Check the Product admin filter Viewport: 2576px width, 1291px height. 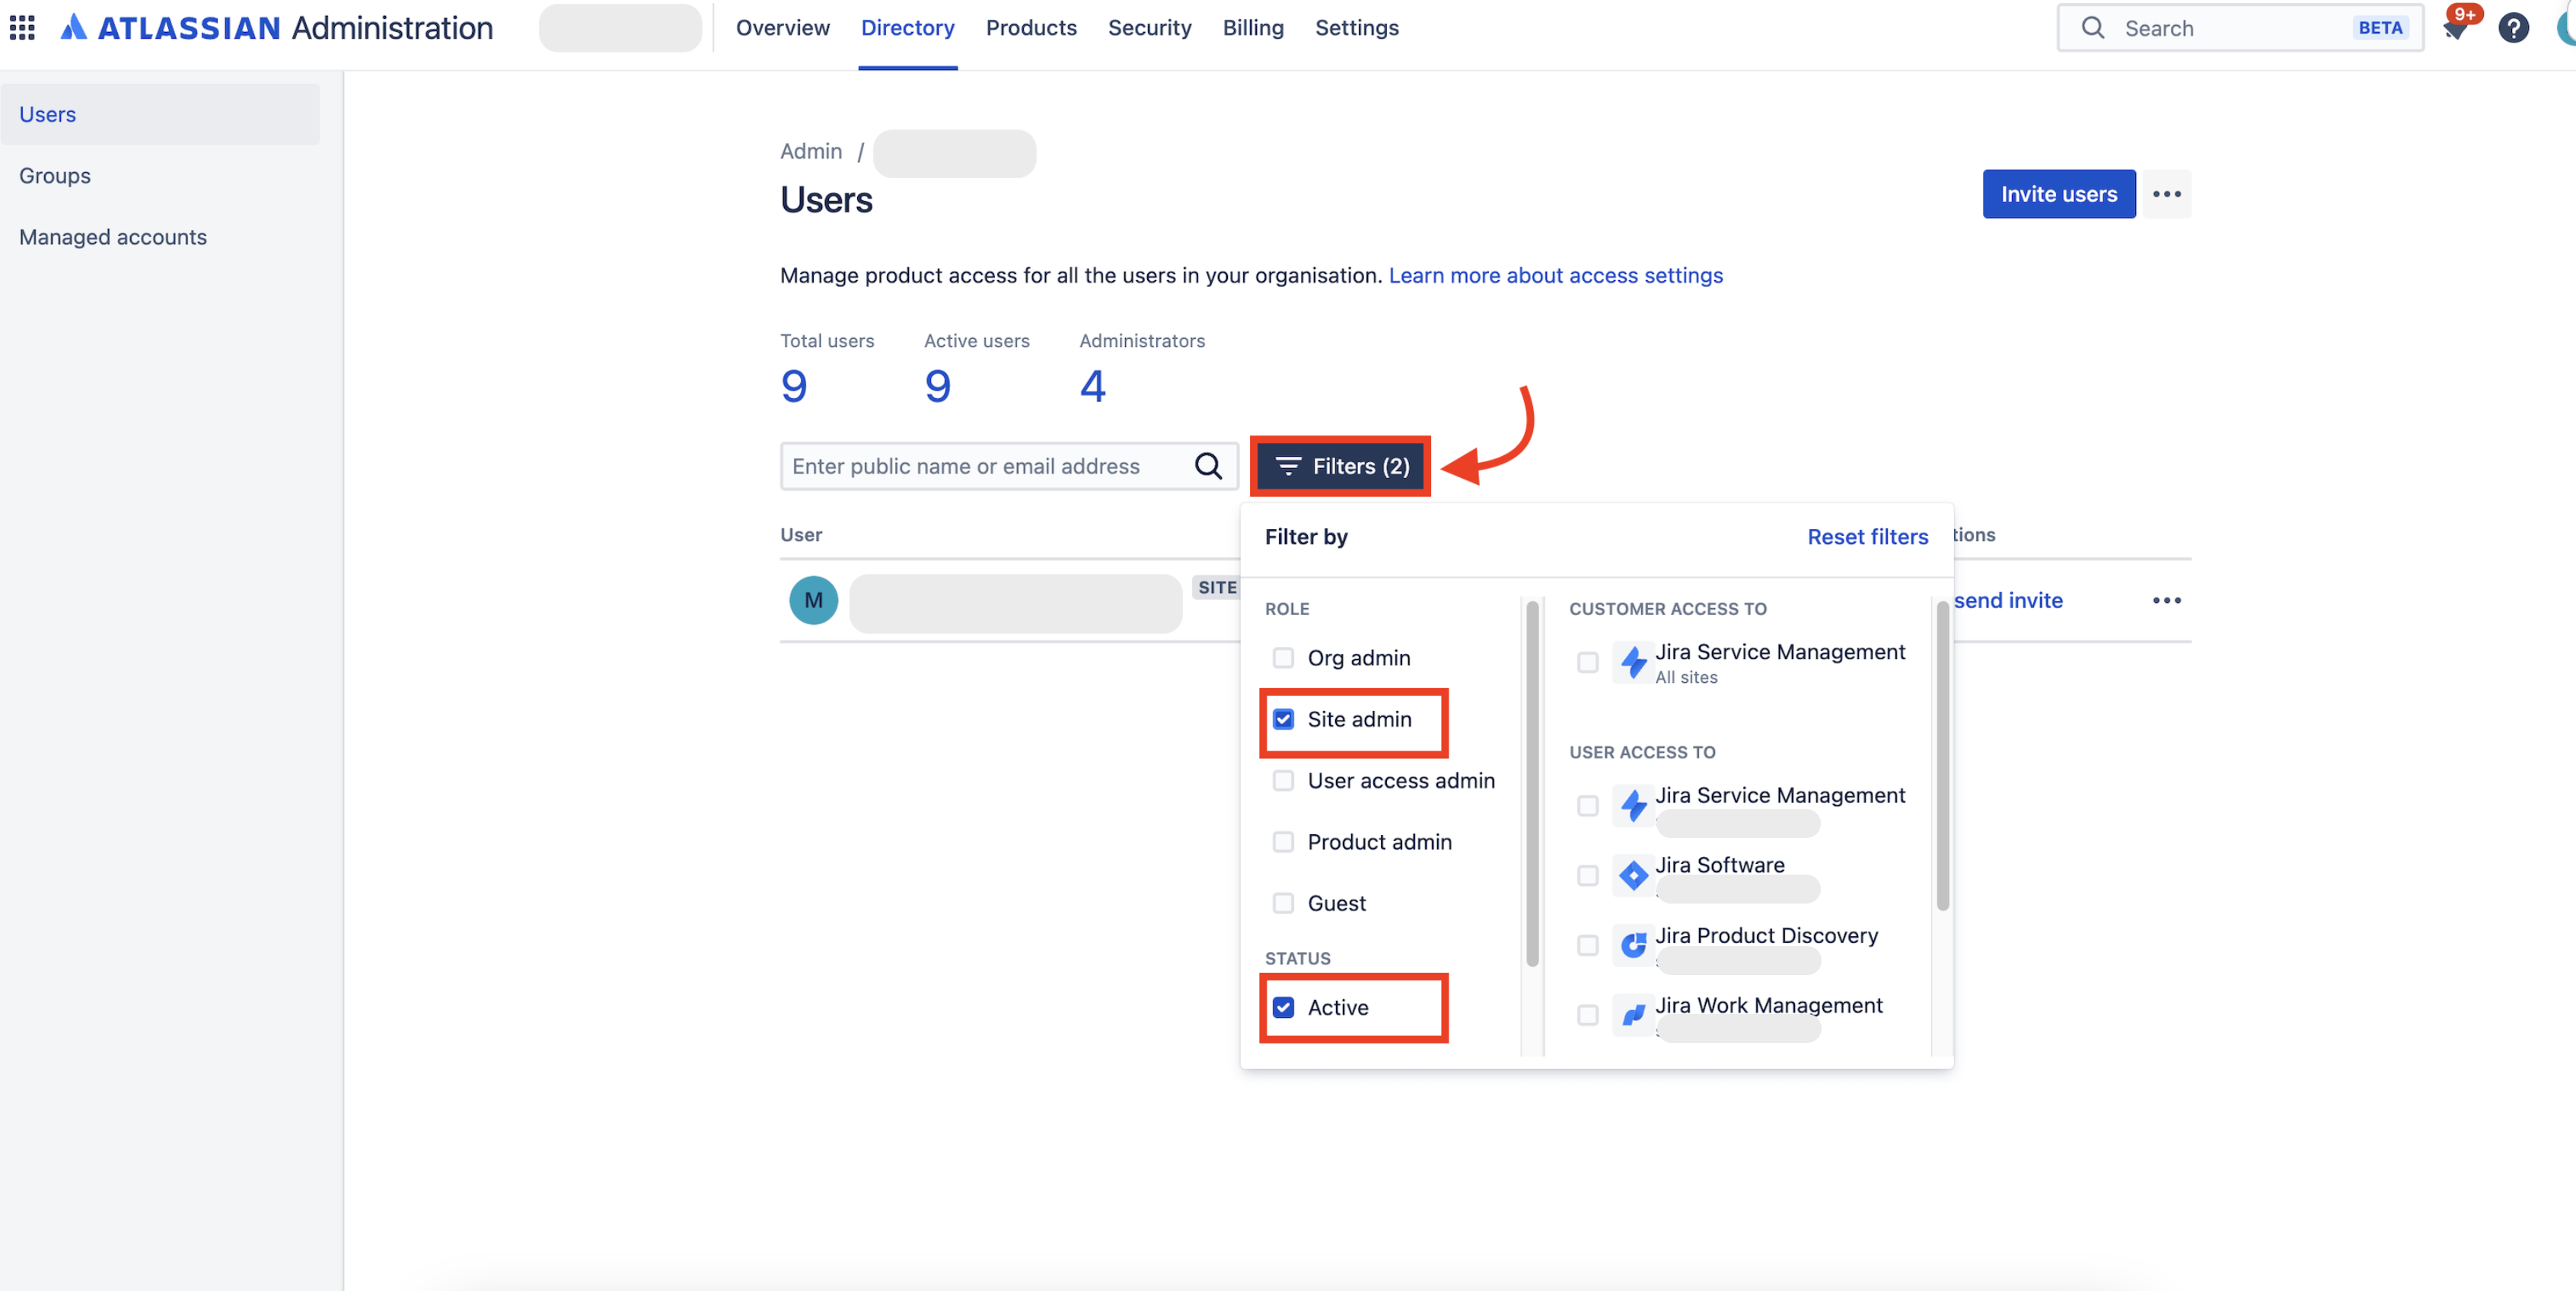click(x=1282, y=842)
